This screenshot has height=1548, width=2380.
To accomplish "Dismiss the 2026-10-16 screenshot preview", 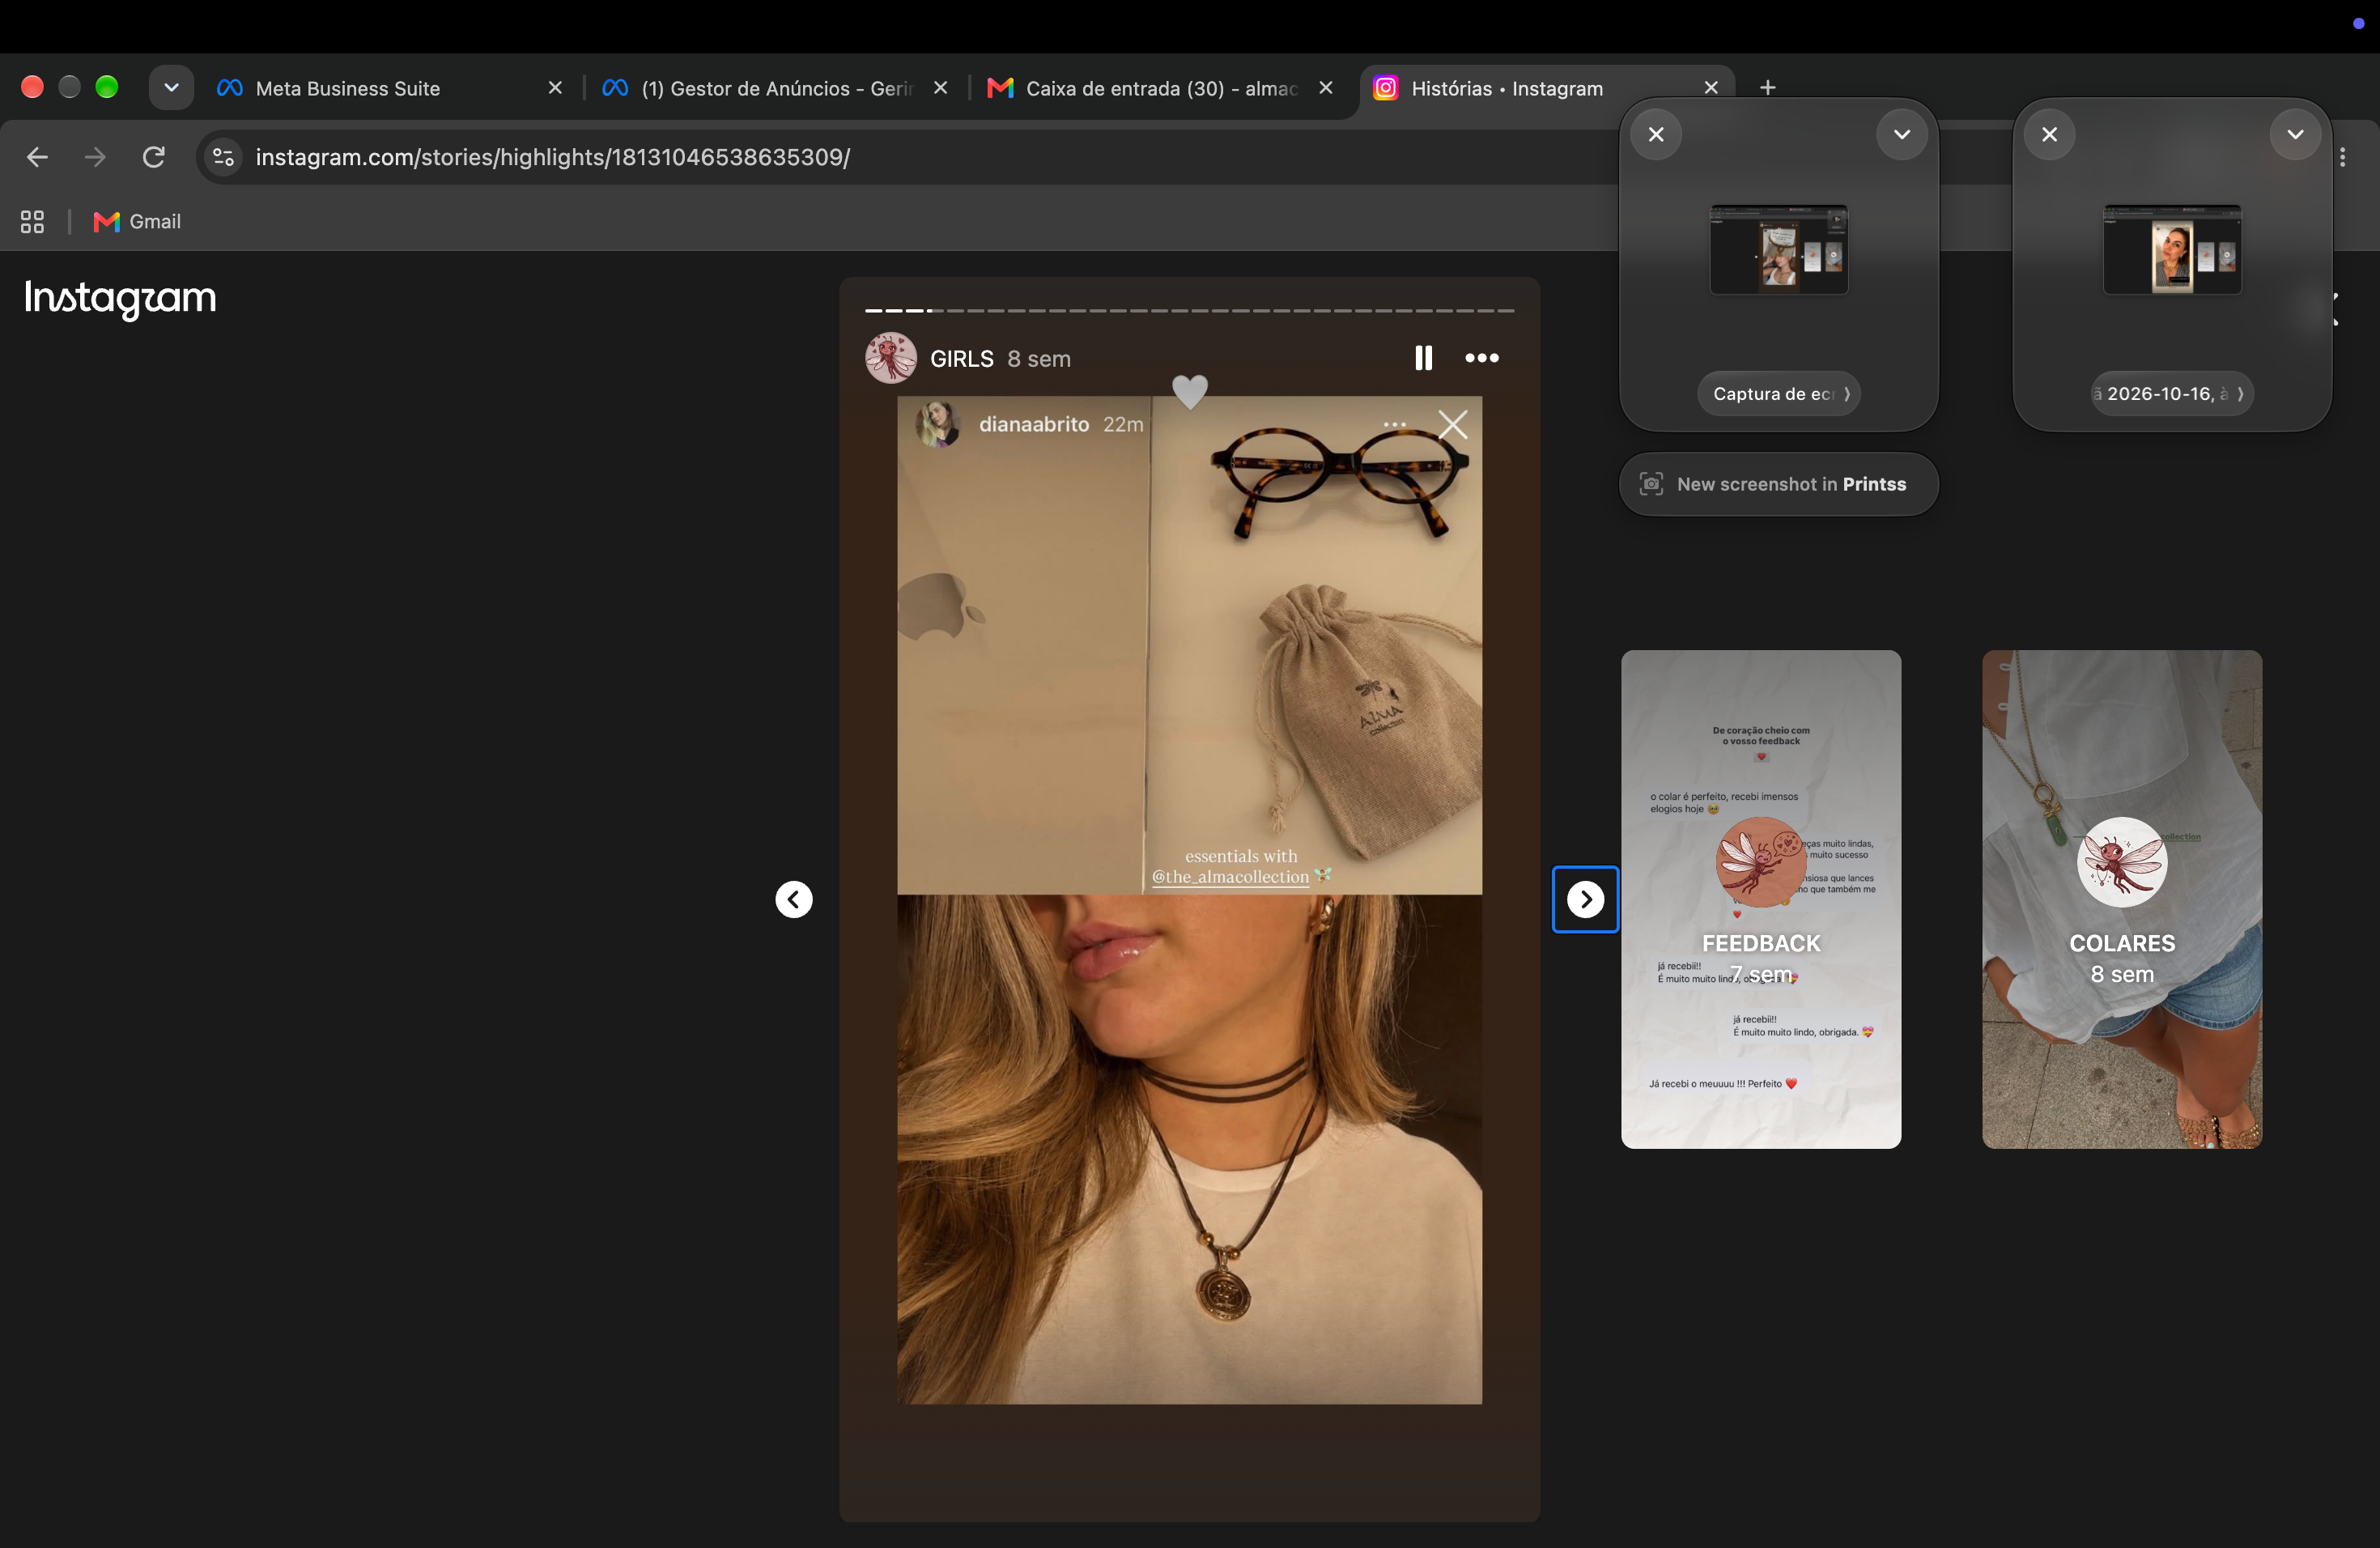I will tap(2050, 134).
